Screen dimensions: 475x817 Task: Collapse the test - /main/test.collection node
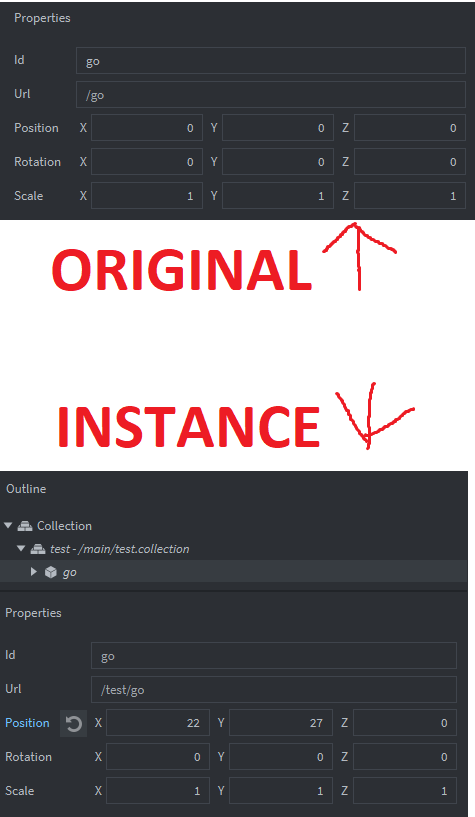(21, 549)
